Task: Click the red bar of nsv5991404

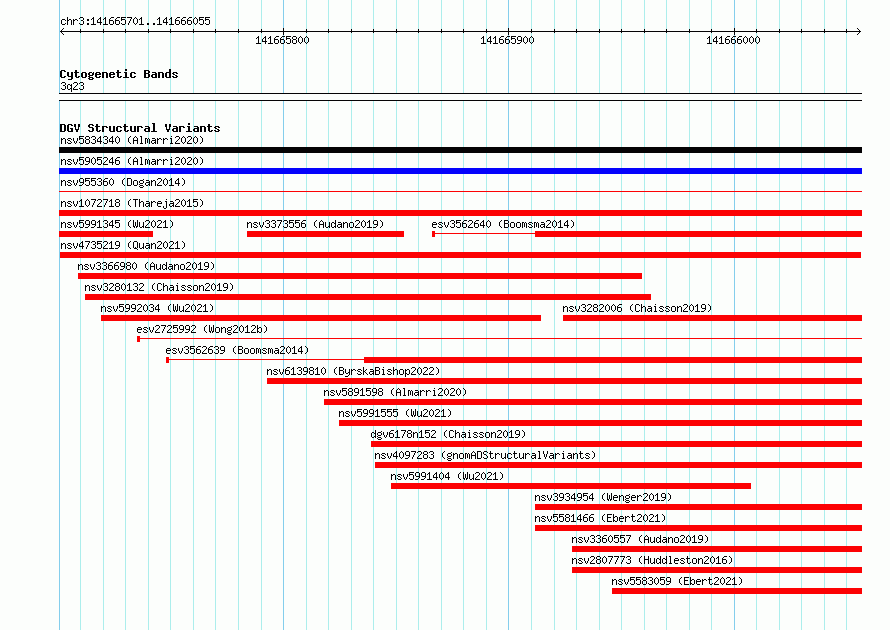Action: coord(571,486)
